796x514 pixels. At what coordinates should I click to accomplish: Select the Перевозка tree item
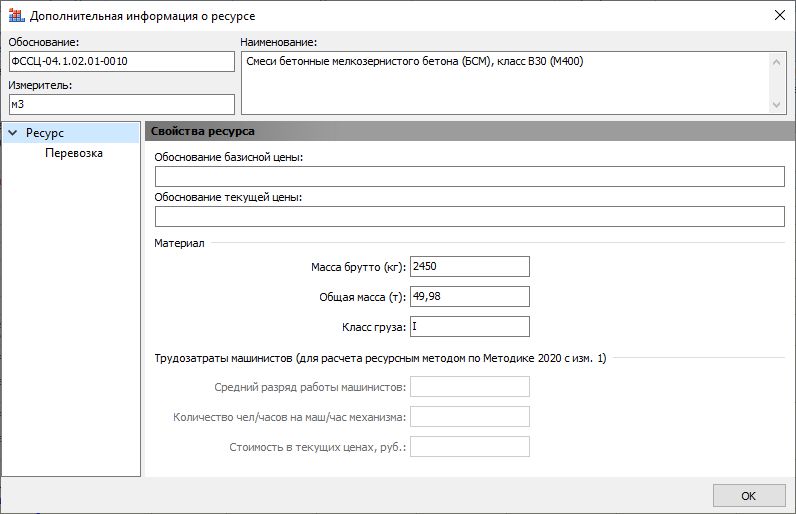click(74, 153)
